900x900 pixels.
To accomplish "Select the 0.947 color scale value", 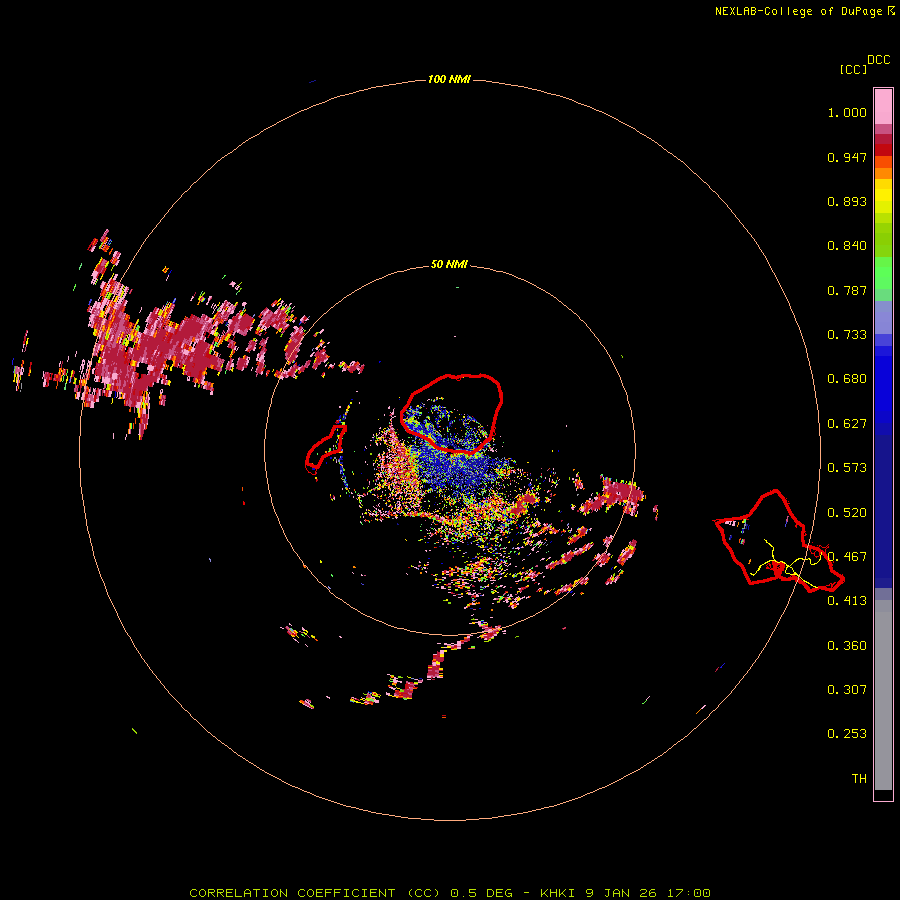I will click(x=847, y=157).
